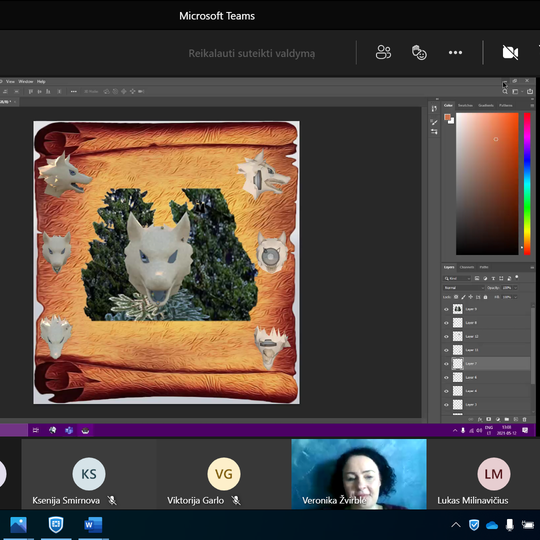This screenshot has height=540, width=540.
Task: Turn on the camera in Teams
Action: (x=510, y=53)
